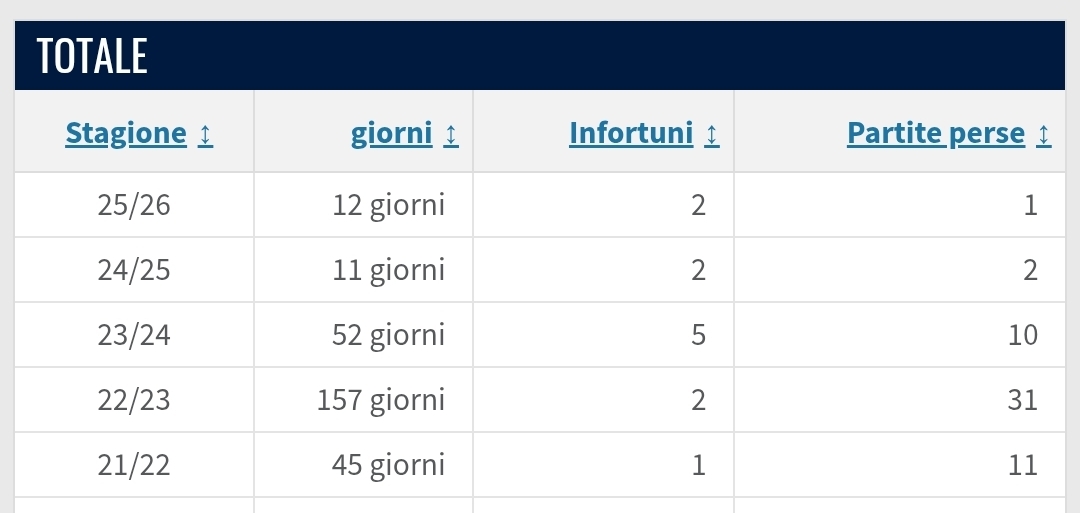This screenshot has width=1080, height=513.
Task: Click sort arrow icon beside Partite perse
Action: click(1044, 134)
